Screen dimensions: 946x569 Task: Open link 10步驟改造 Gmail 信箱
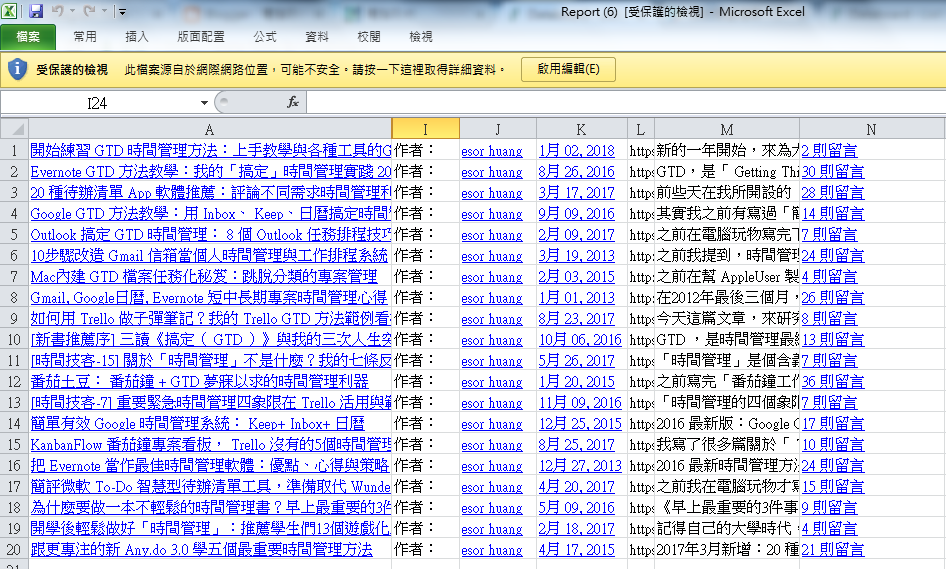209,255
